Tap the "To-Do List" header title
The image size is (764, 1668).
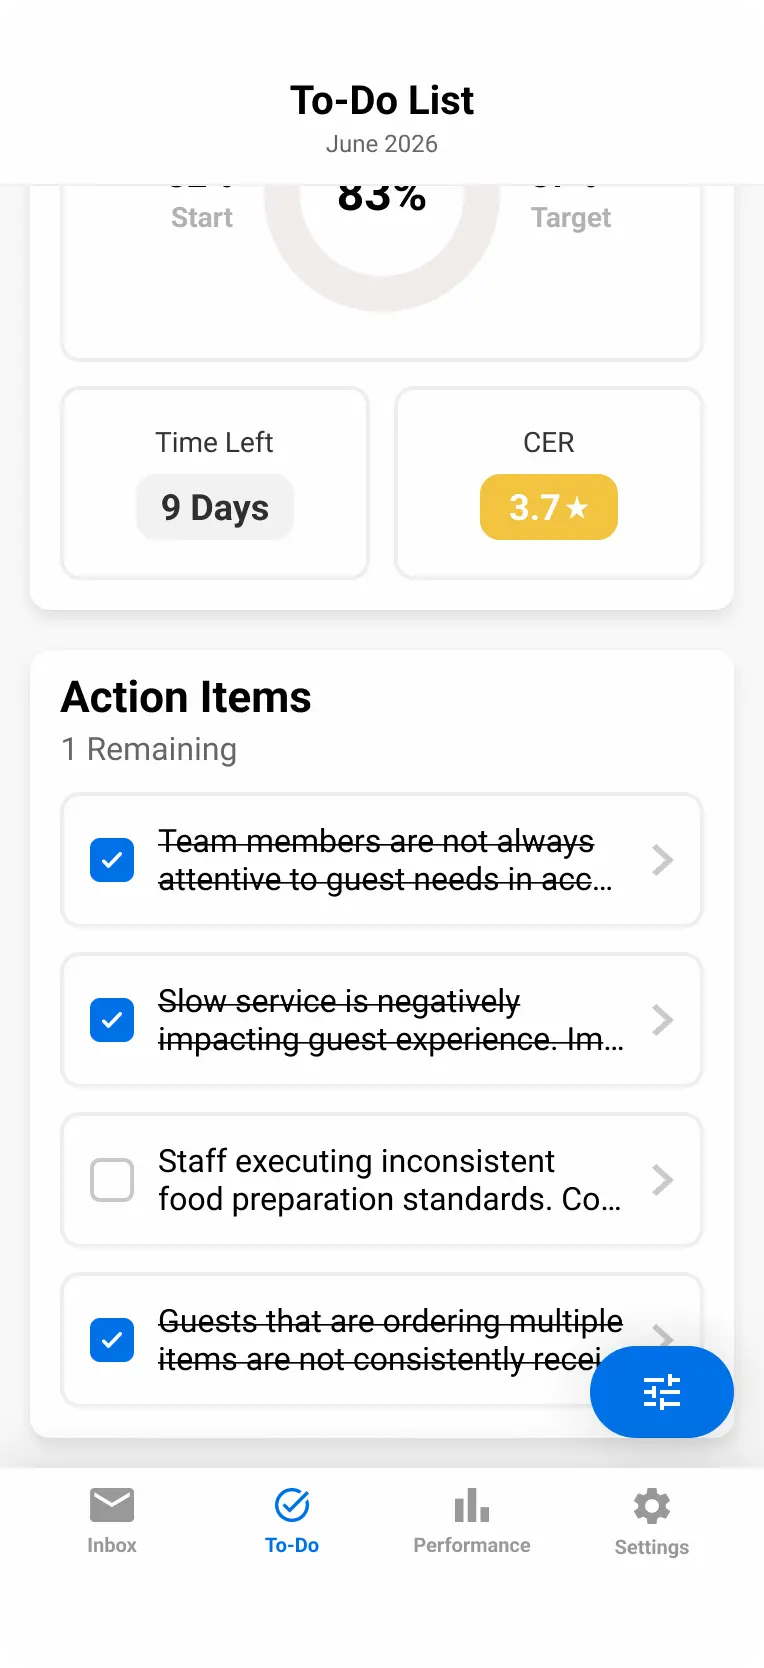pyautogui.click(x=382, y=100)
